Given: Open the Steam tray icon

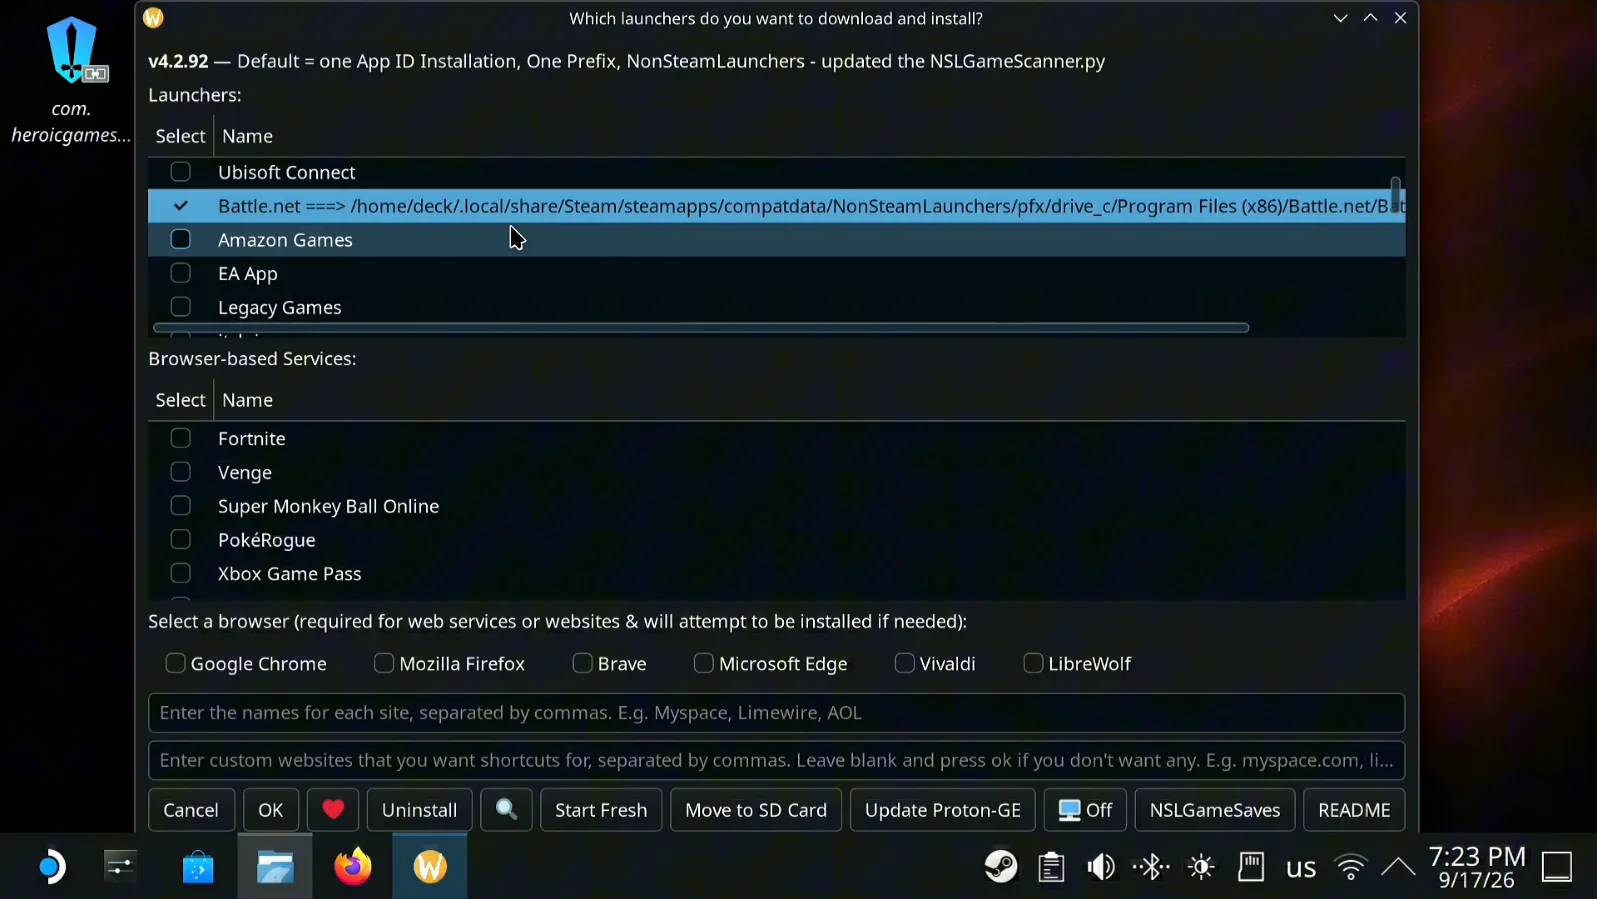Looking at the screenshot, I should click(1001, 866).
